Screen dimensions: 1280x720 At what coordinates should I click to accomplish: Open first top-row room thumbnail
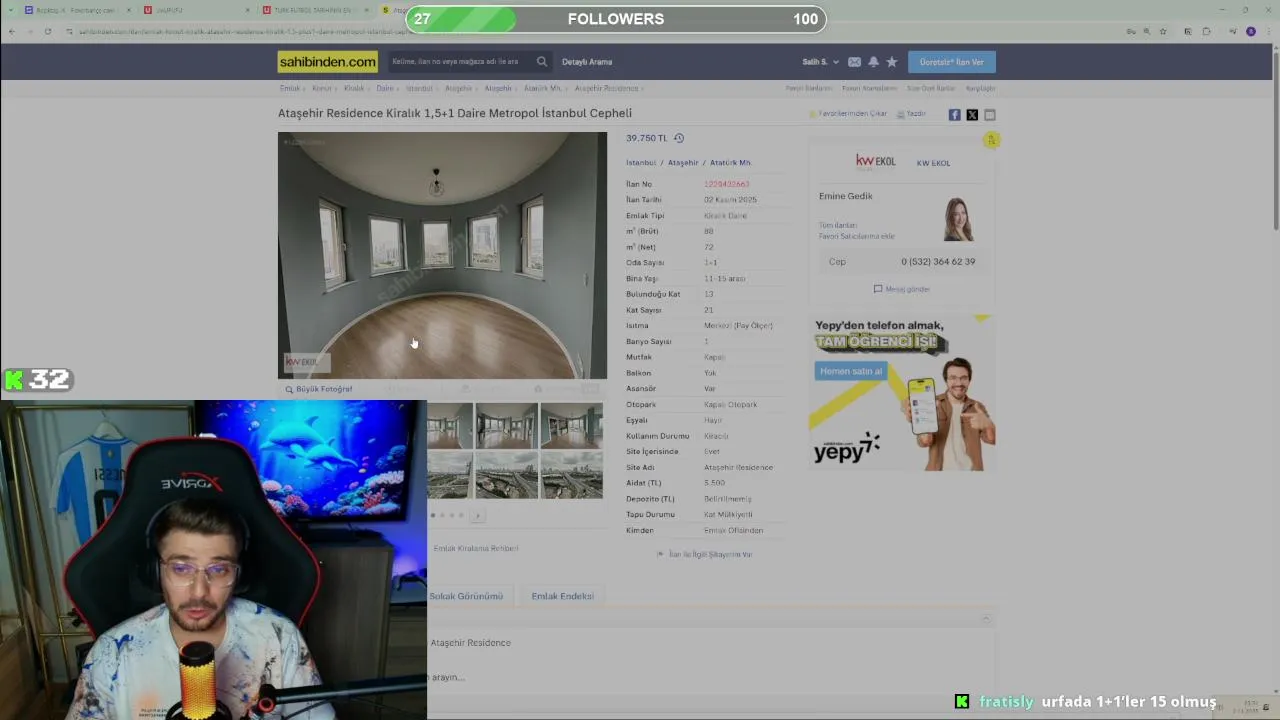click(x=450, y=425)
